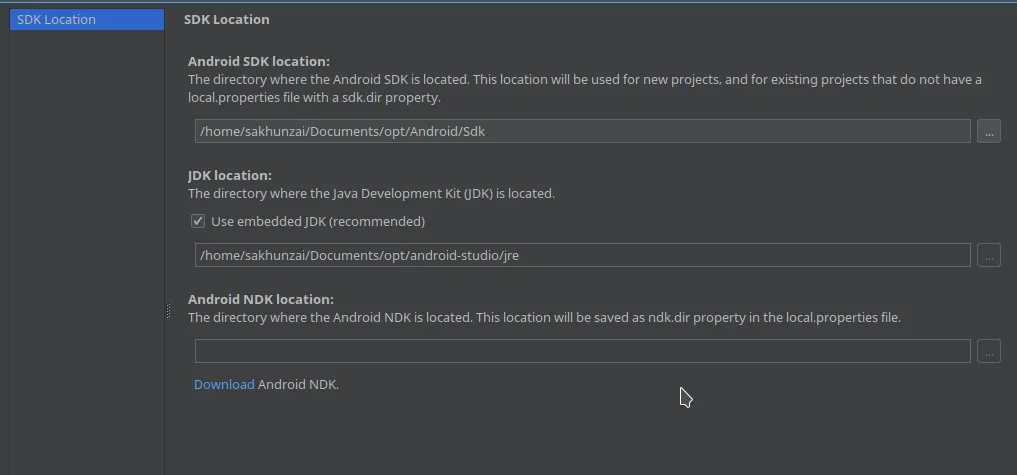The width and height of the screenshot is (1017, 475).
Task: Click the "JDK location:" bold label
Action: click(229, 175)
